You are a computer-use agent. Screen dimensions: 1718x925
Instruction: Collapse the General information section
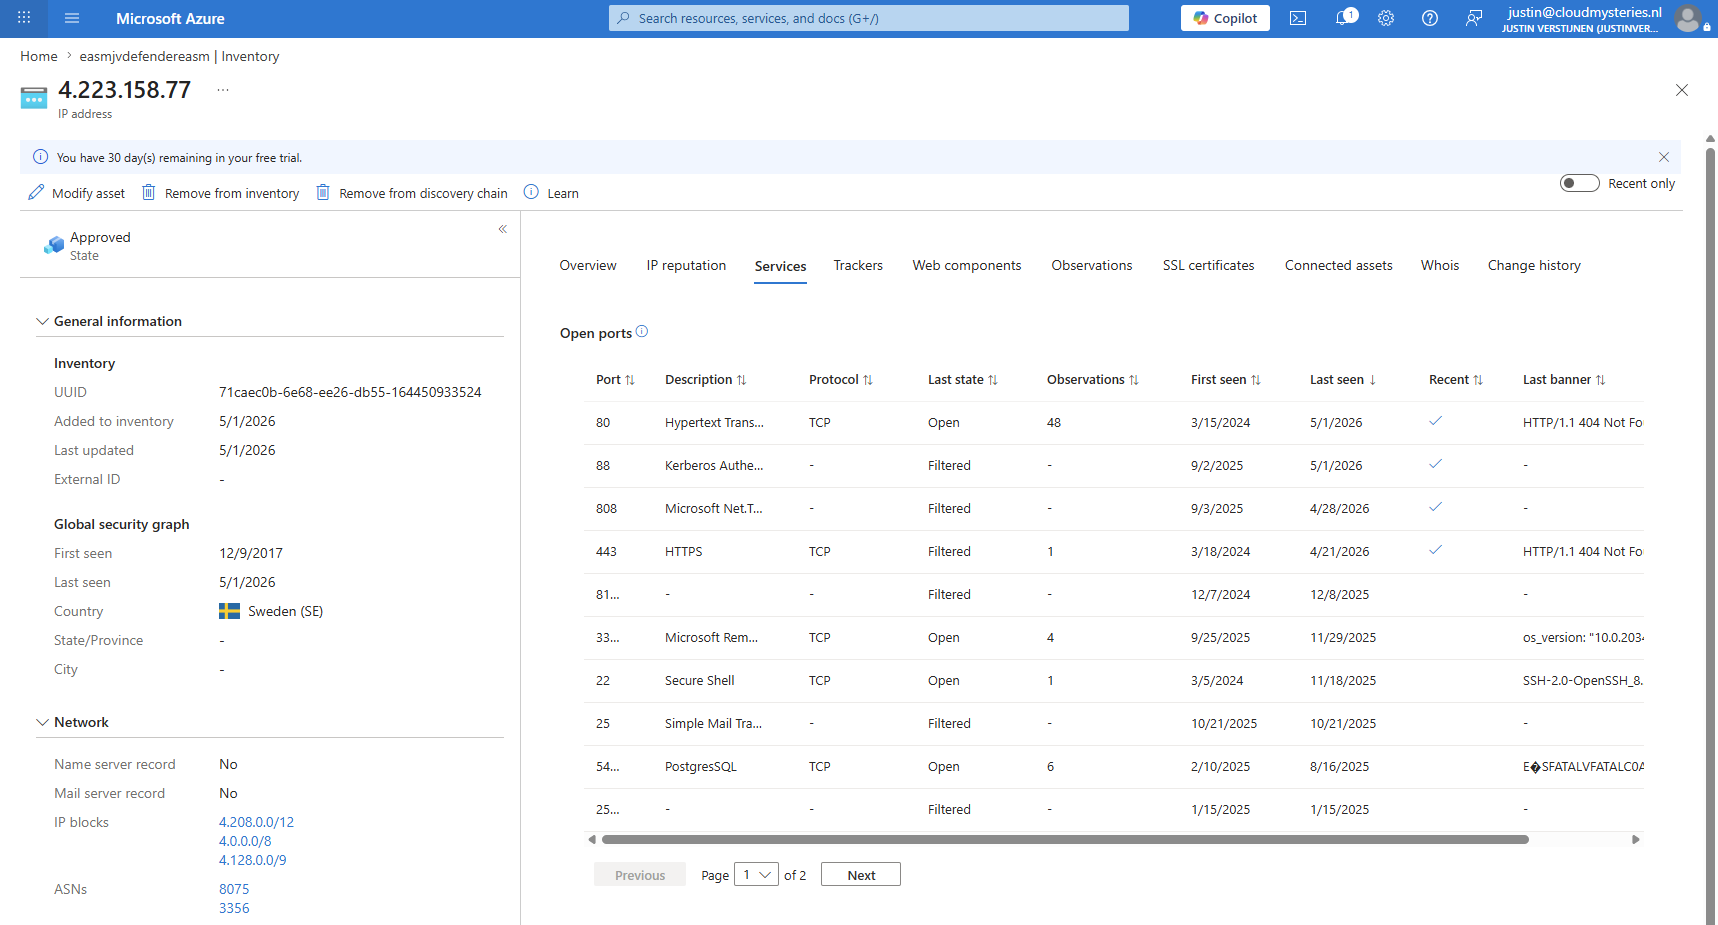[x=42, y=321]
